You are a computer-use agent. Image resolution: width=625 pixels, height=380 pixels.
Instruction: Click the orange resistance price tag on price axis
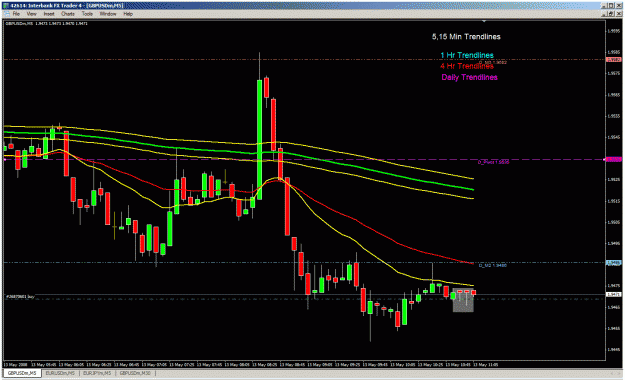point(614,59)
